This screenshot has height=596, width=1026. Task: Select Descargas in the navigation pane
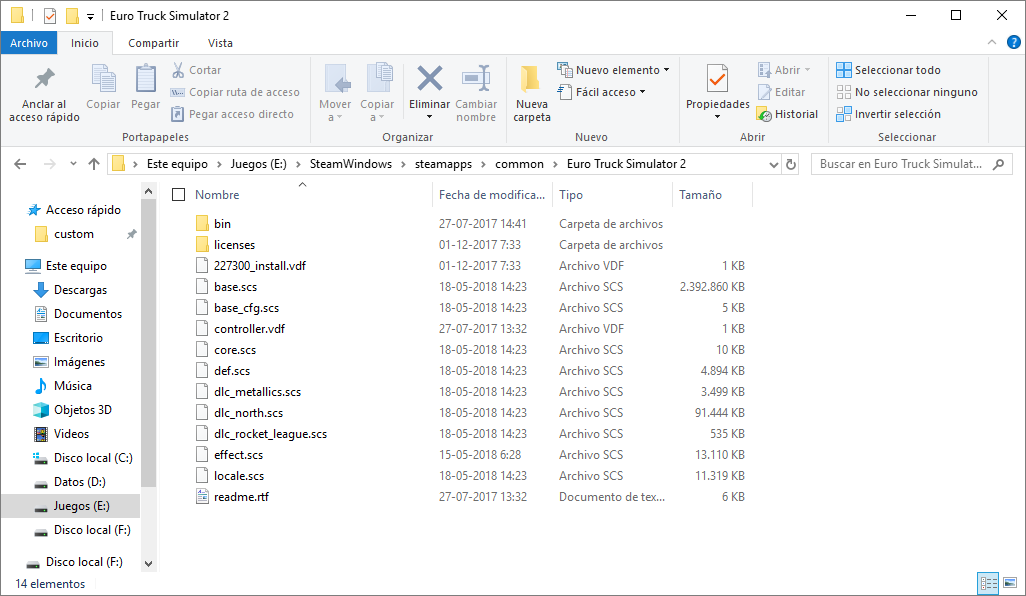point(80,290)
